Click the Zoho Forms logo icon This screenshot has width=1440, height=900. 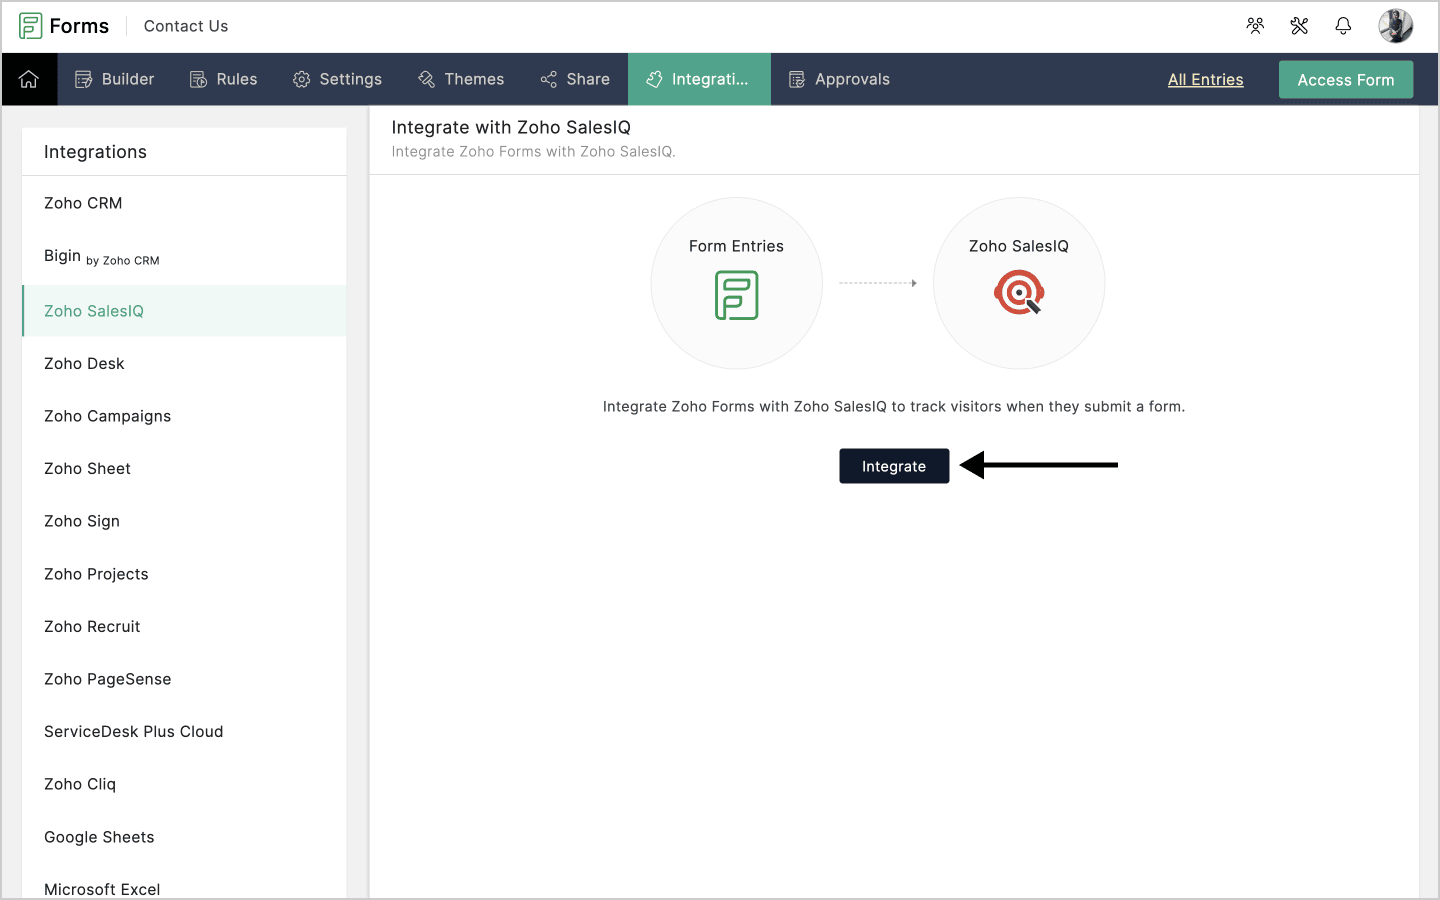pyautogui.click(x=31, y=26)
